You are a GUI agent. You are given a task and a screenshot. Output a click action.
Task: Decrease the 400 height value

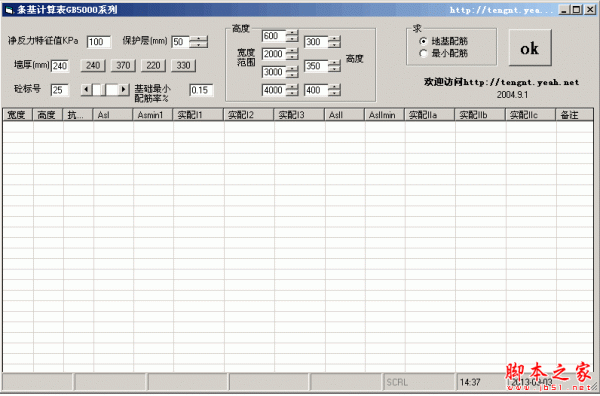click(x=334, y=93)
